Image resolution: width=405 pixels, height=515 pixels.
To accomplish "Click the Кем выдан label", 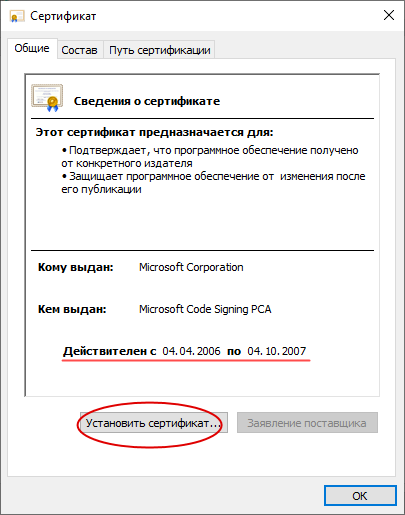I will [72, 309].
